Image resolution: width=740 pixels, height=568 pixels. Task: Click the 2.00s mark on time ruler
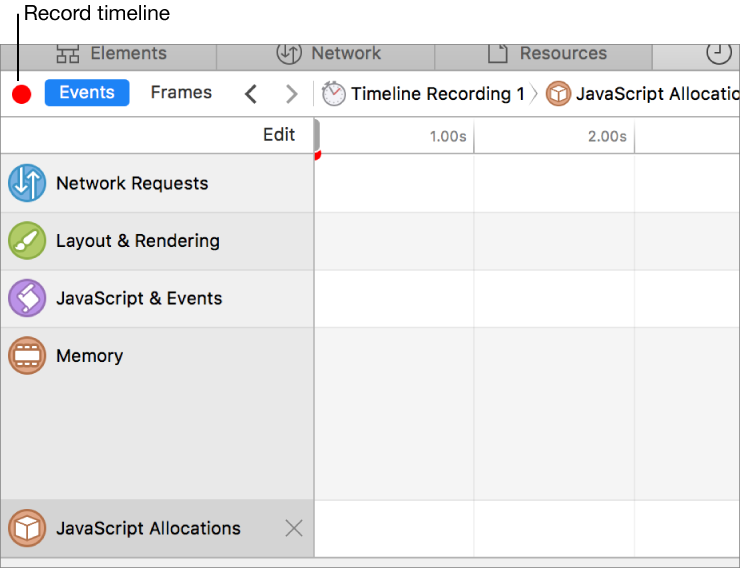tap(607, 136)
